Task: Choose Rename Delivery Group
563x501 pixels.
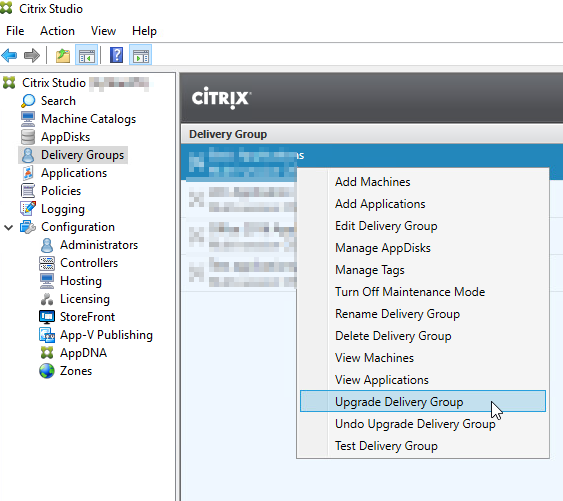Action: [x=423, y=314]
